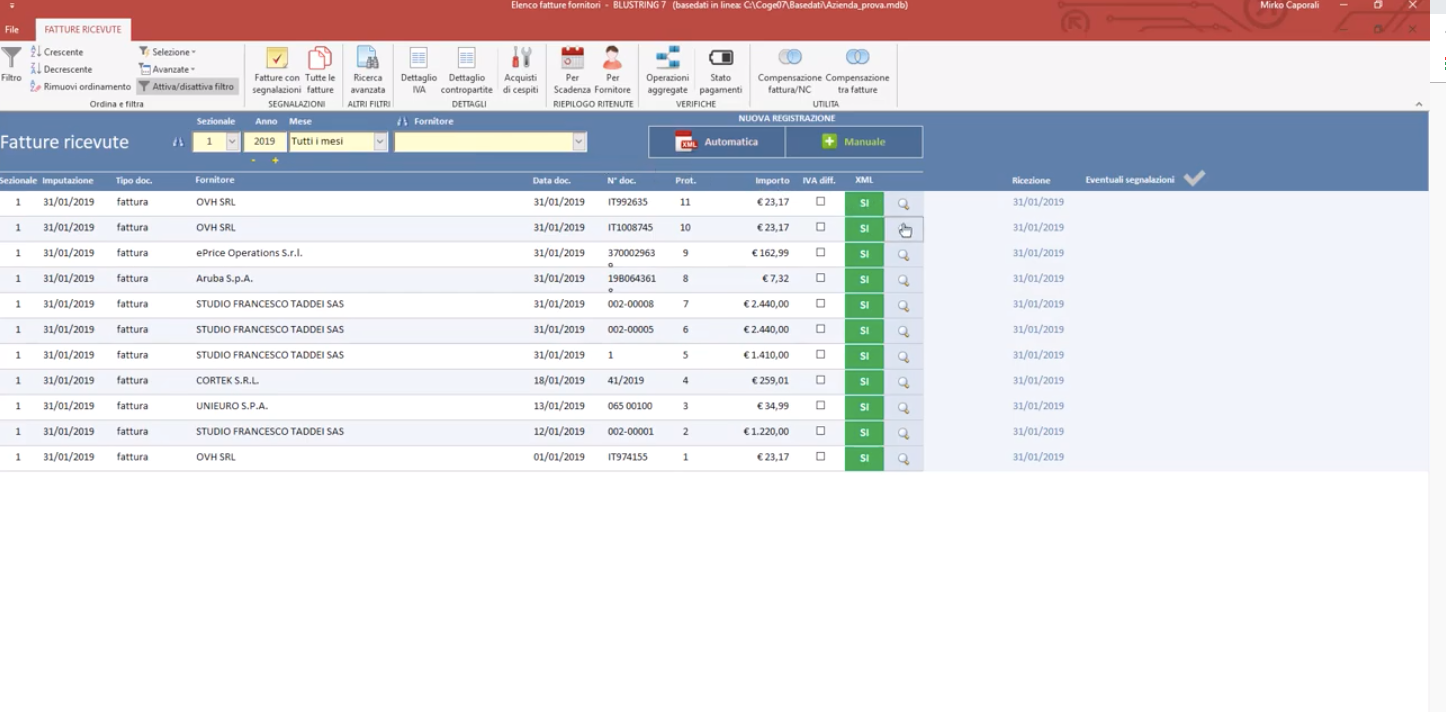
Task: Click the sort icon beside Fornitore
Action: tap(402, 122)
